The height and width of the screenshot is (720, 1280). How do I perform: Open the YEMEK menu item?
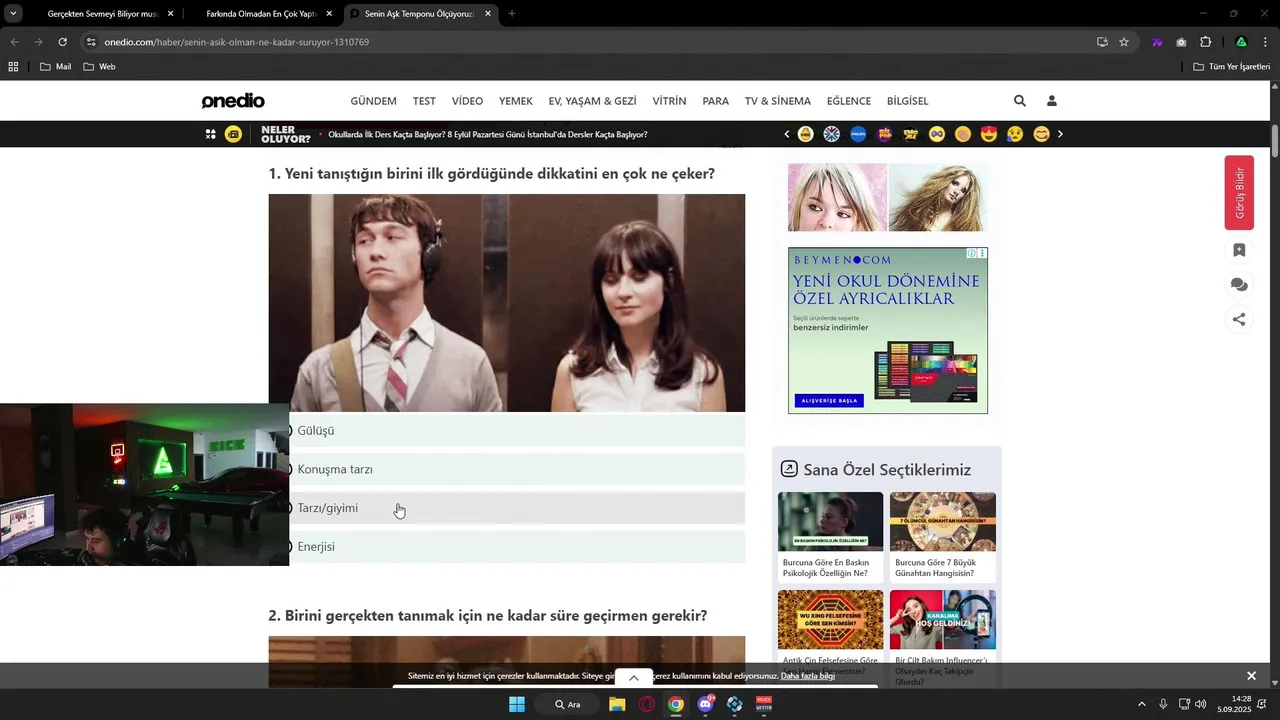(516, 101)
